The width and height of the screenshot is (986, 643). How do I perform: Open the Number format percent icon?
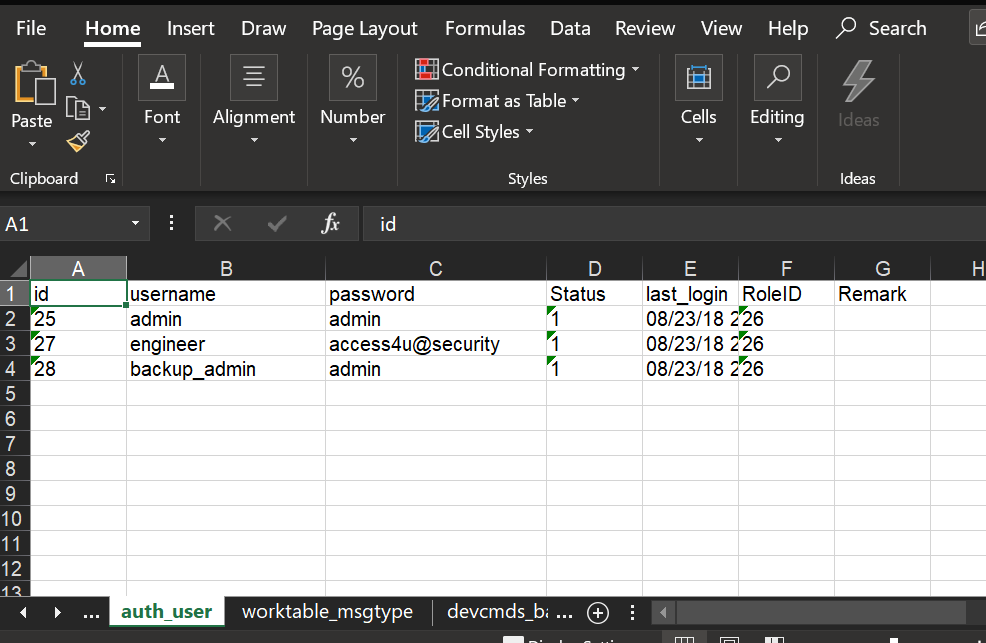coord(352,78)
